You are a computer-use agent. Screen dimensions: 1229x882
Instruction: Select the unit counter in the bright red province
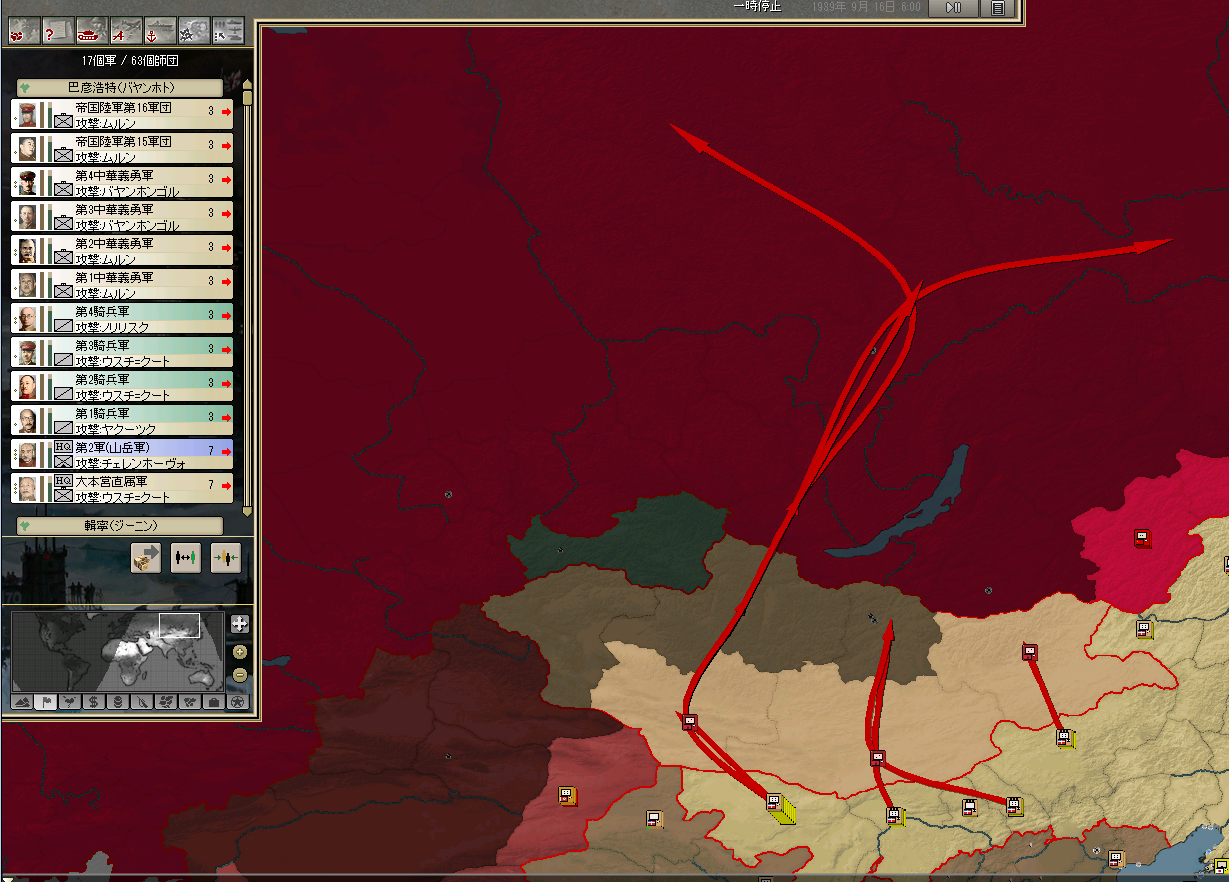pyautogui.click(x=1143, y=538)
